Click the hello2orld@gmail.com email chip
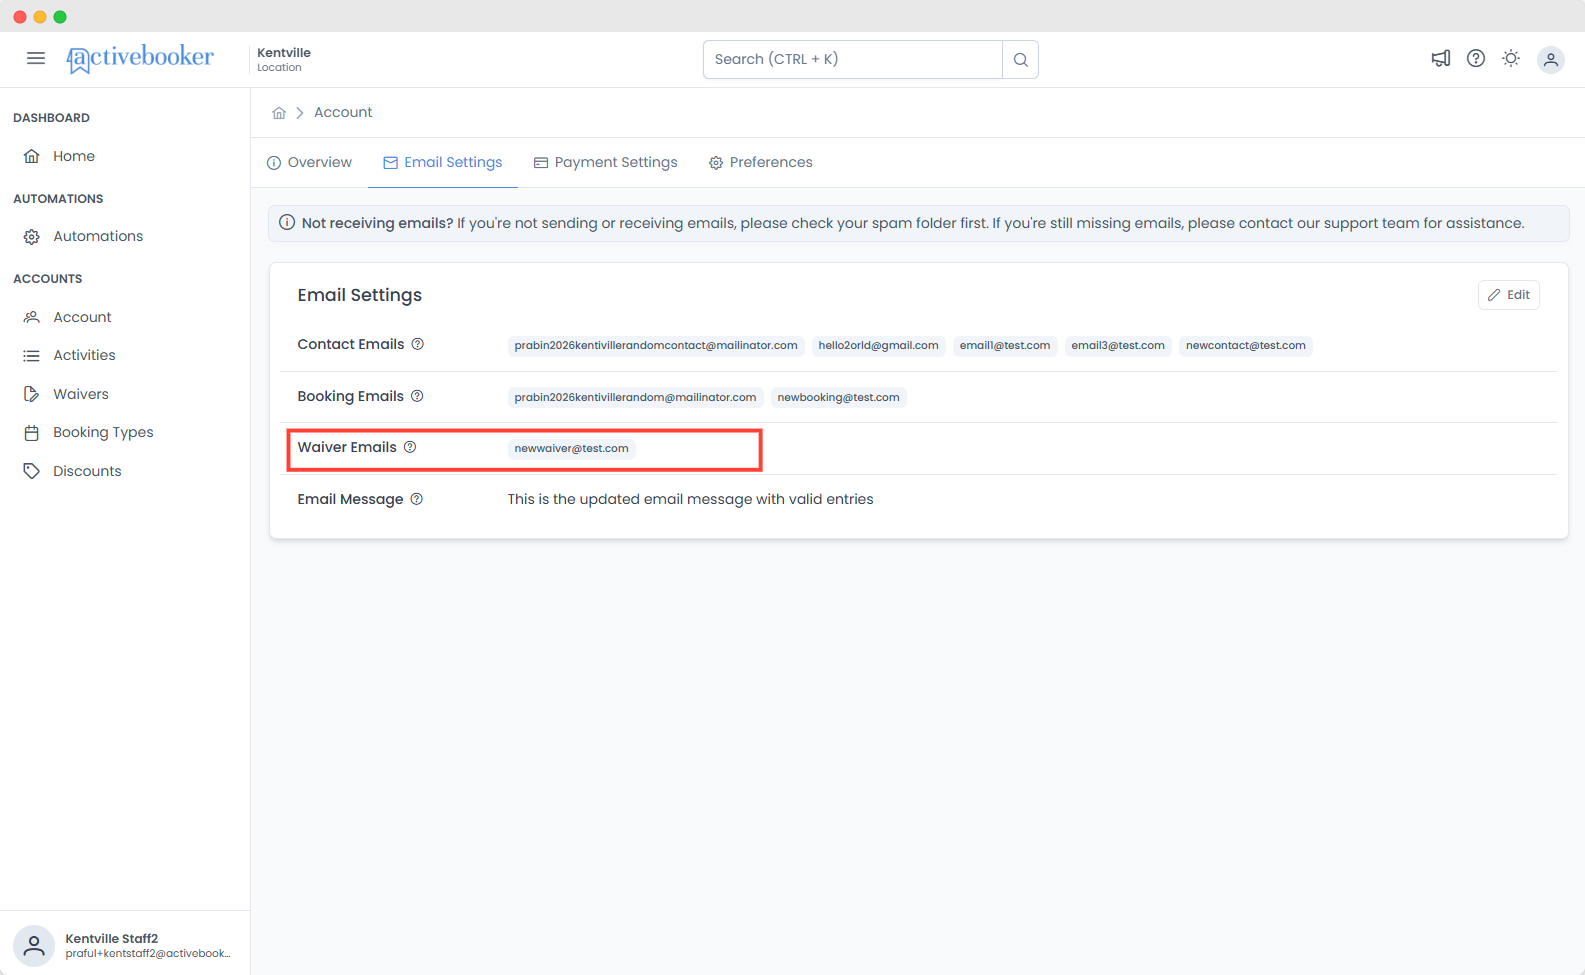The width and height of the screenshot is (1585, 975). pyautogui.click(x=878, y=345)
